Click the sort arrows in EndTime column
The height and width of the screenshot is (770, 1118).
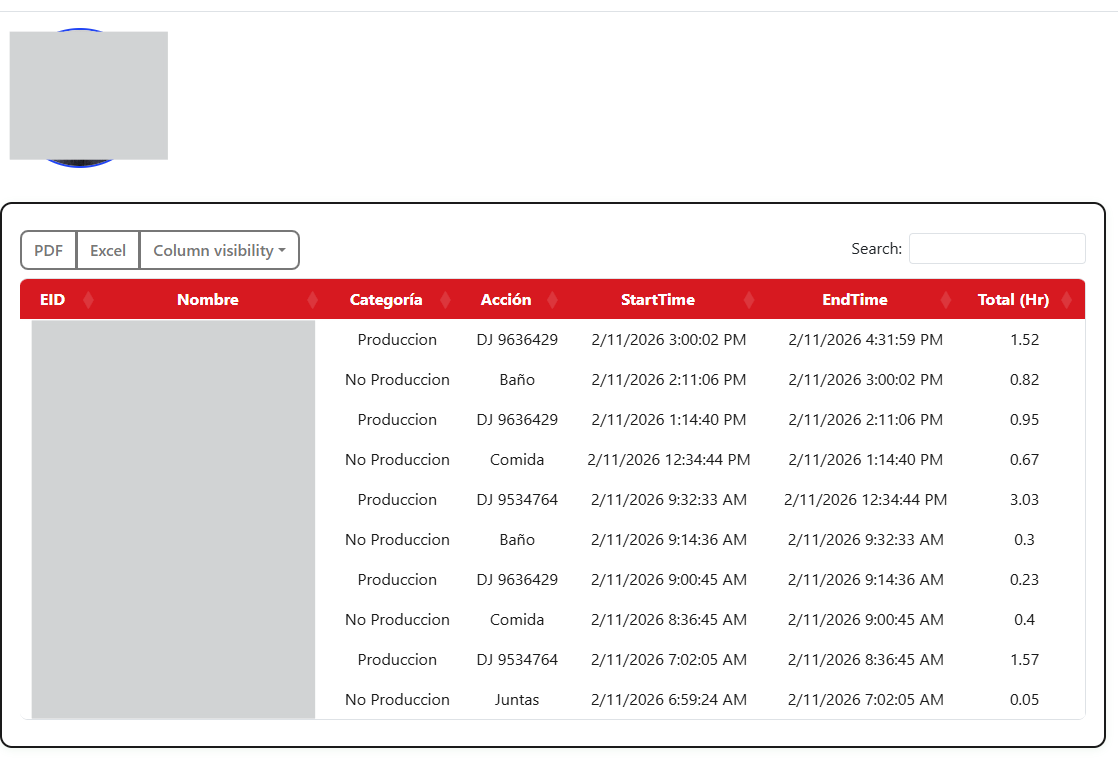946,300
